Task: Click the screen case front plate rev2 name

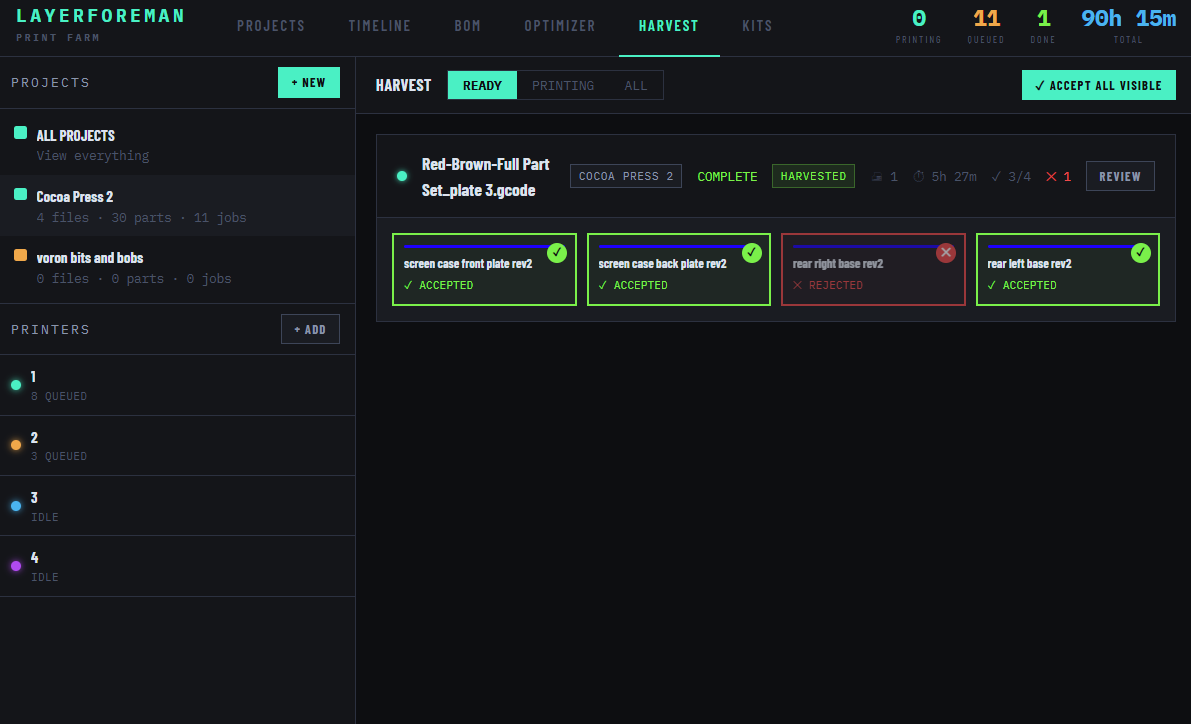Action: tap(468, 264)
